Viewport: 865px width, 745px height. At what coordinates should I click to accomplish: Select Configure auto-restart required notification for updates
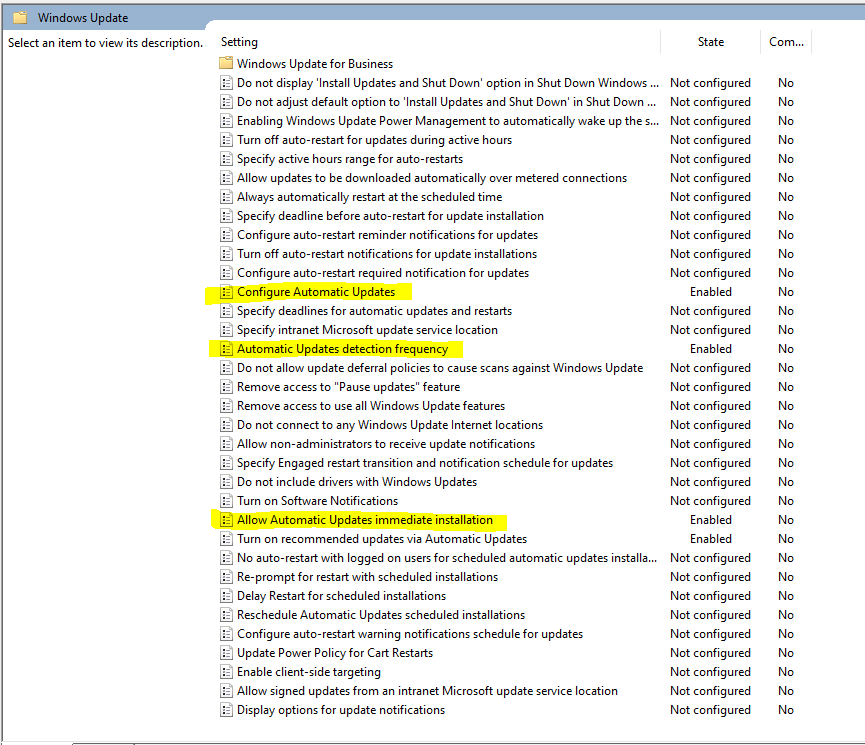pyautogui.click(x=383, y=273)
